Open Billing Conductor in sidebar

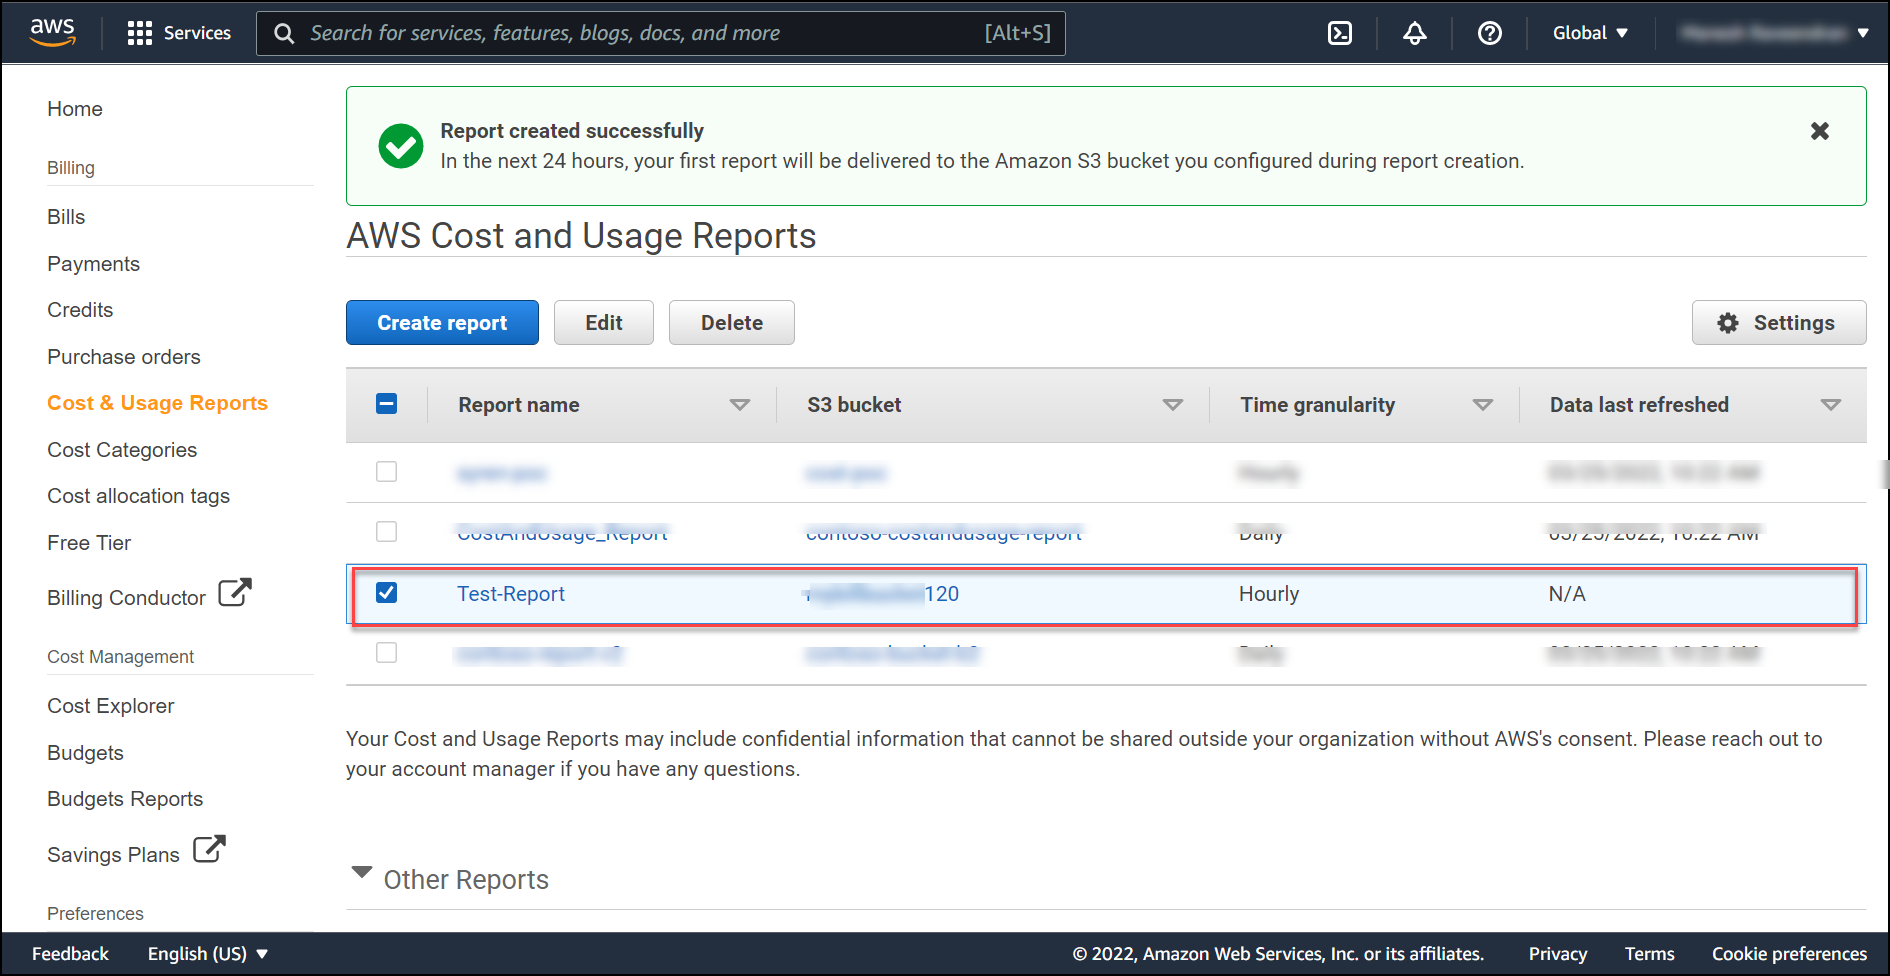126,598
